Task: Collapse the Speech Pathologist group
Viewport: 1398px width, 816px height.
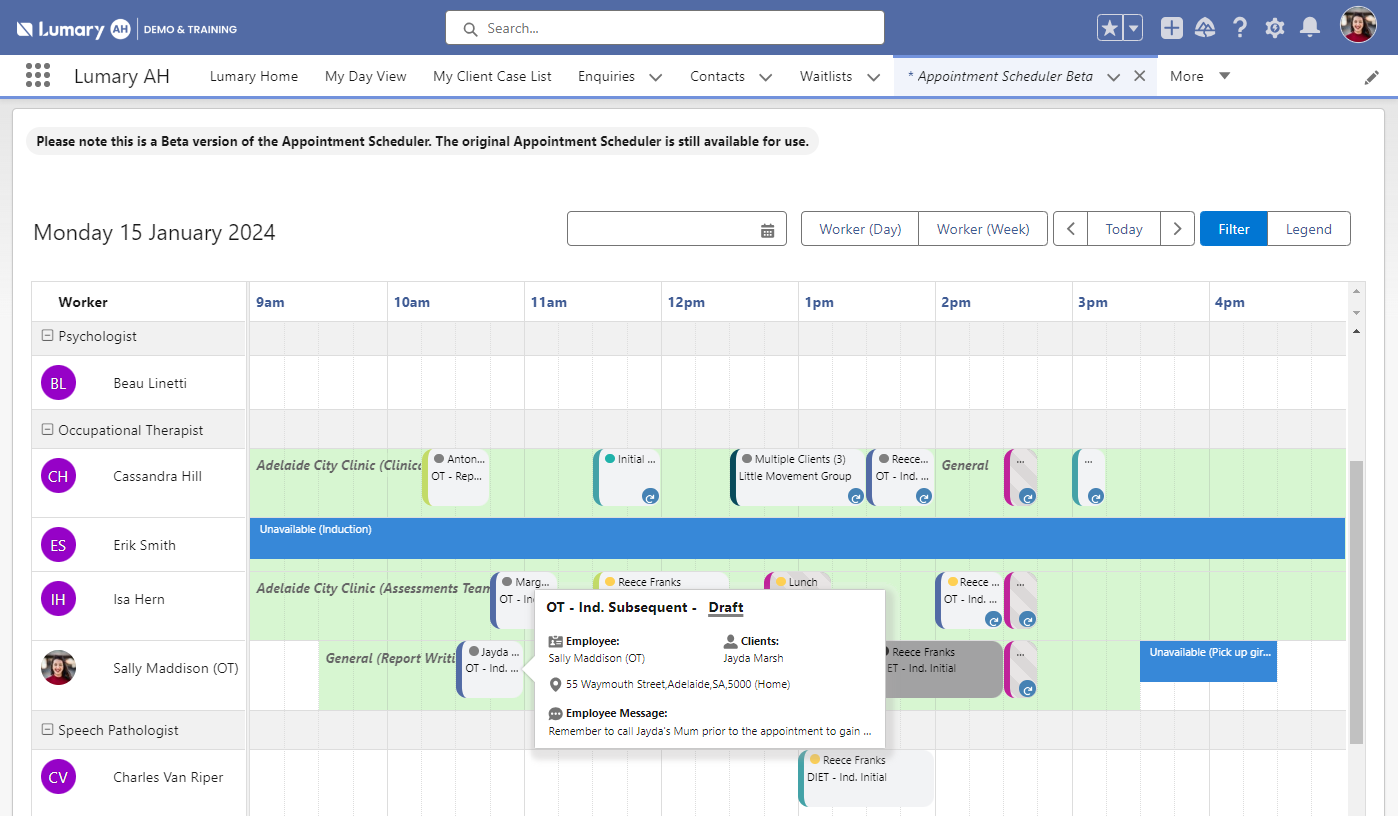Action: (47, 730)
